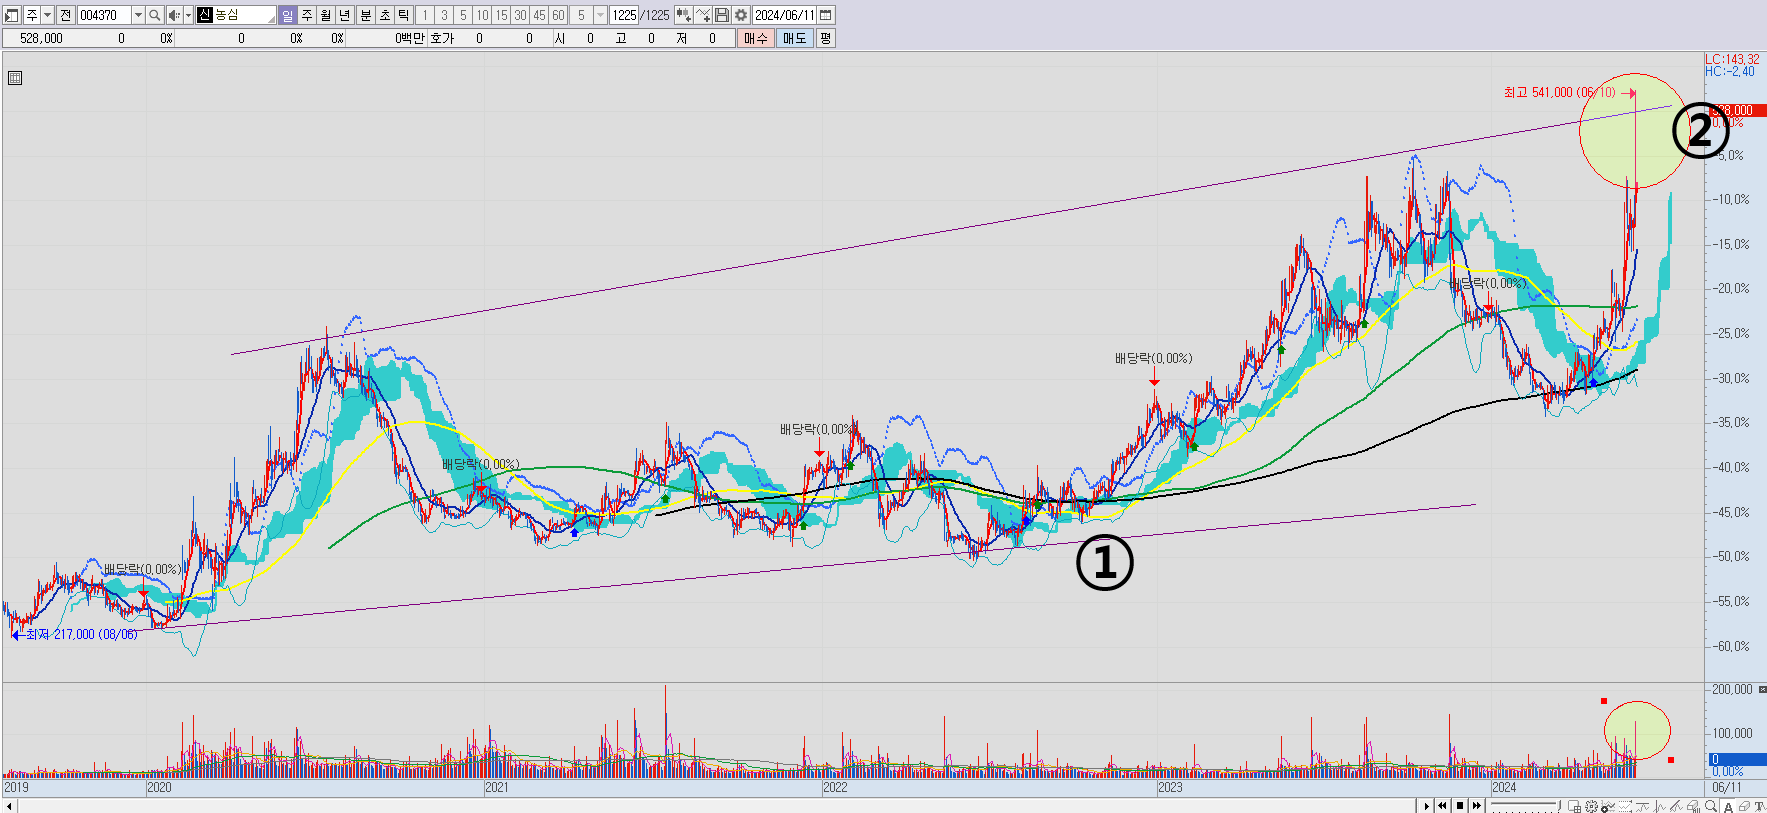Image resolution: width=1767 pixels, height=813 pixels.
Task: Click the small grid icon at the chart's top-left
Action: coord(15,78)
